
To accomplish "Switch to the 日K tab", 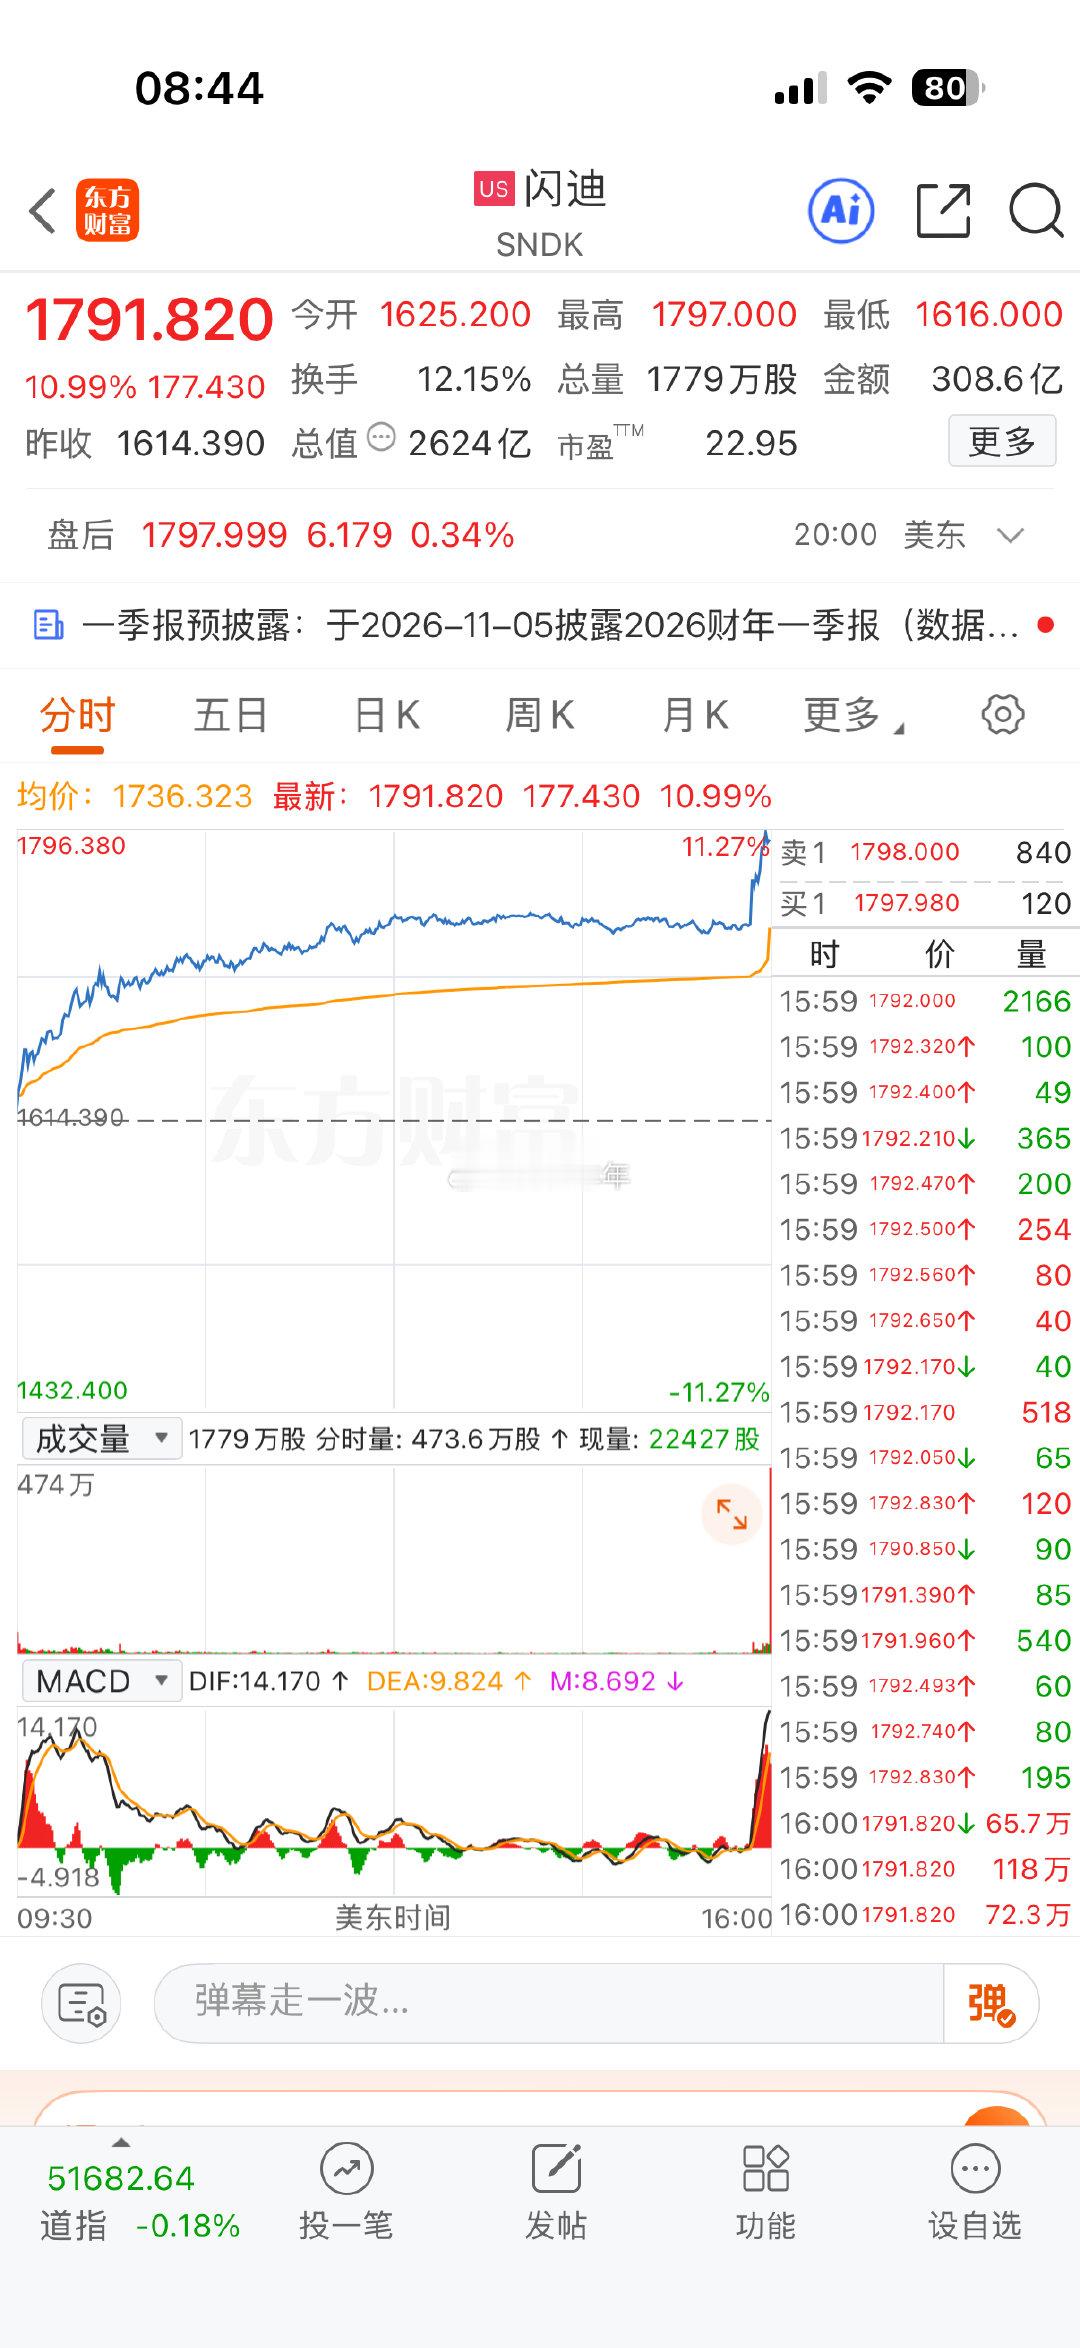I will [387, 716].
